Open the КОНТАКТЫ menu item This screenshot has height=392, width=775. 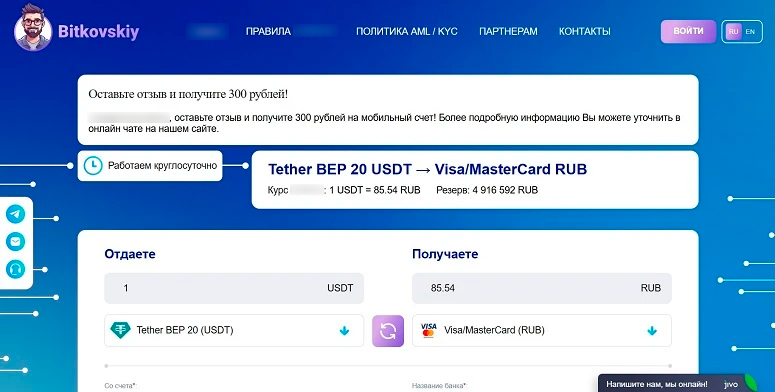pyautogui.click(x=585, y=31)
